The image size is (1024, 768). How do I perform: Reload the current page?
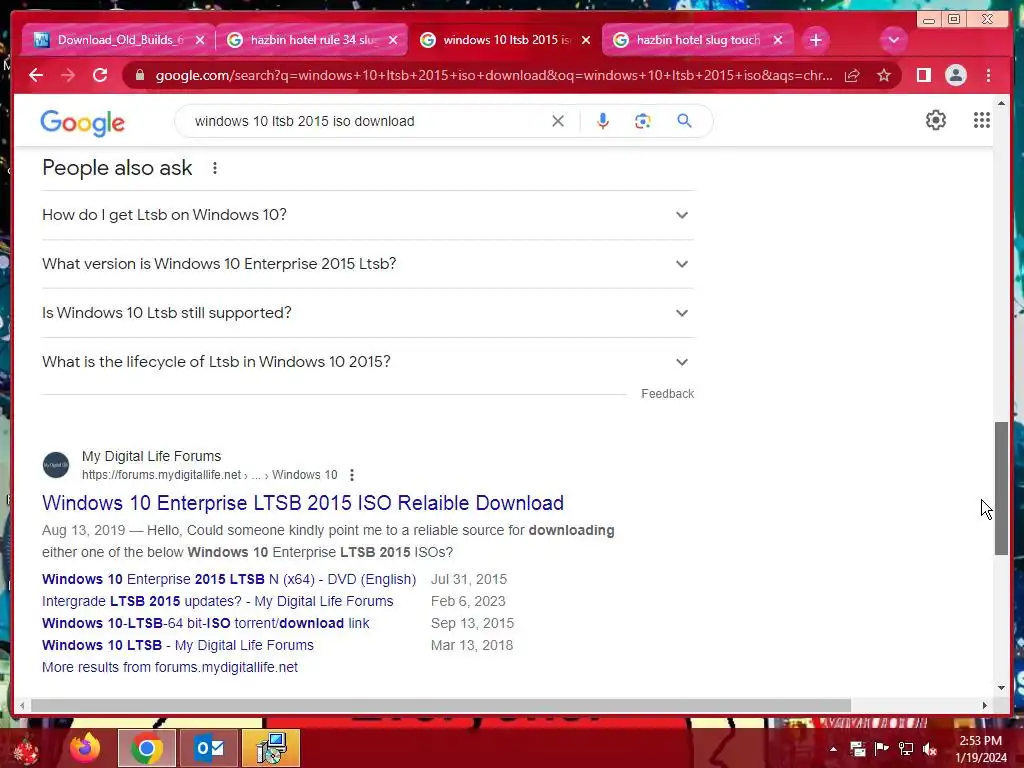coord(100,75)
